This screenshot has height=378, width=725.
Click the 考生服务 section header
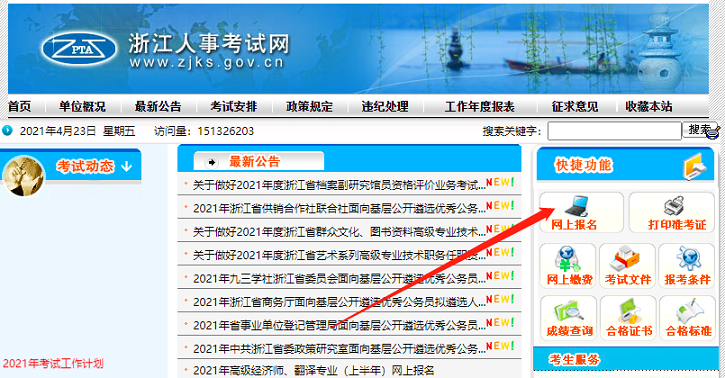pyautogui.click(x=574, y=360)
